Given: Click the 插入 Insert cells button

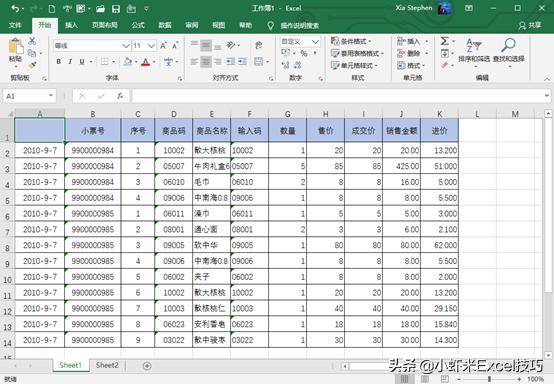Looking at the screenshot, I should [x=412, y=41].
